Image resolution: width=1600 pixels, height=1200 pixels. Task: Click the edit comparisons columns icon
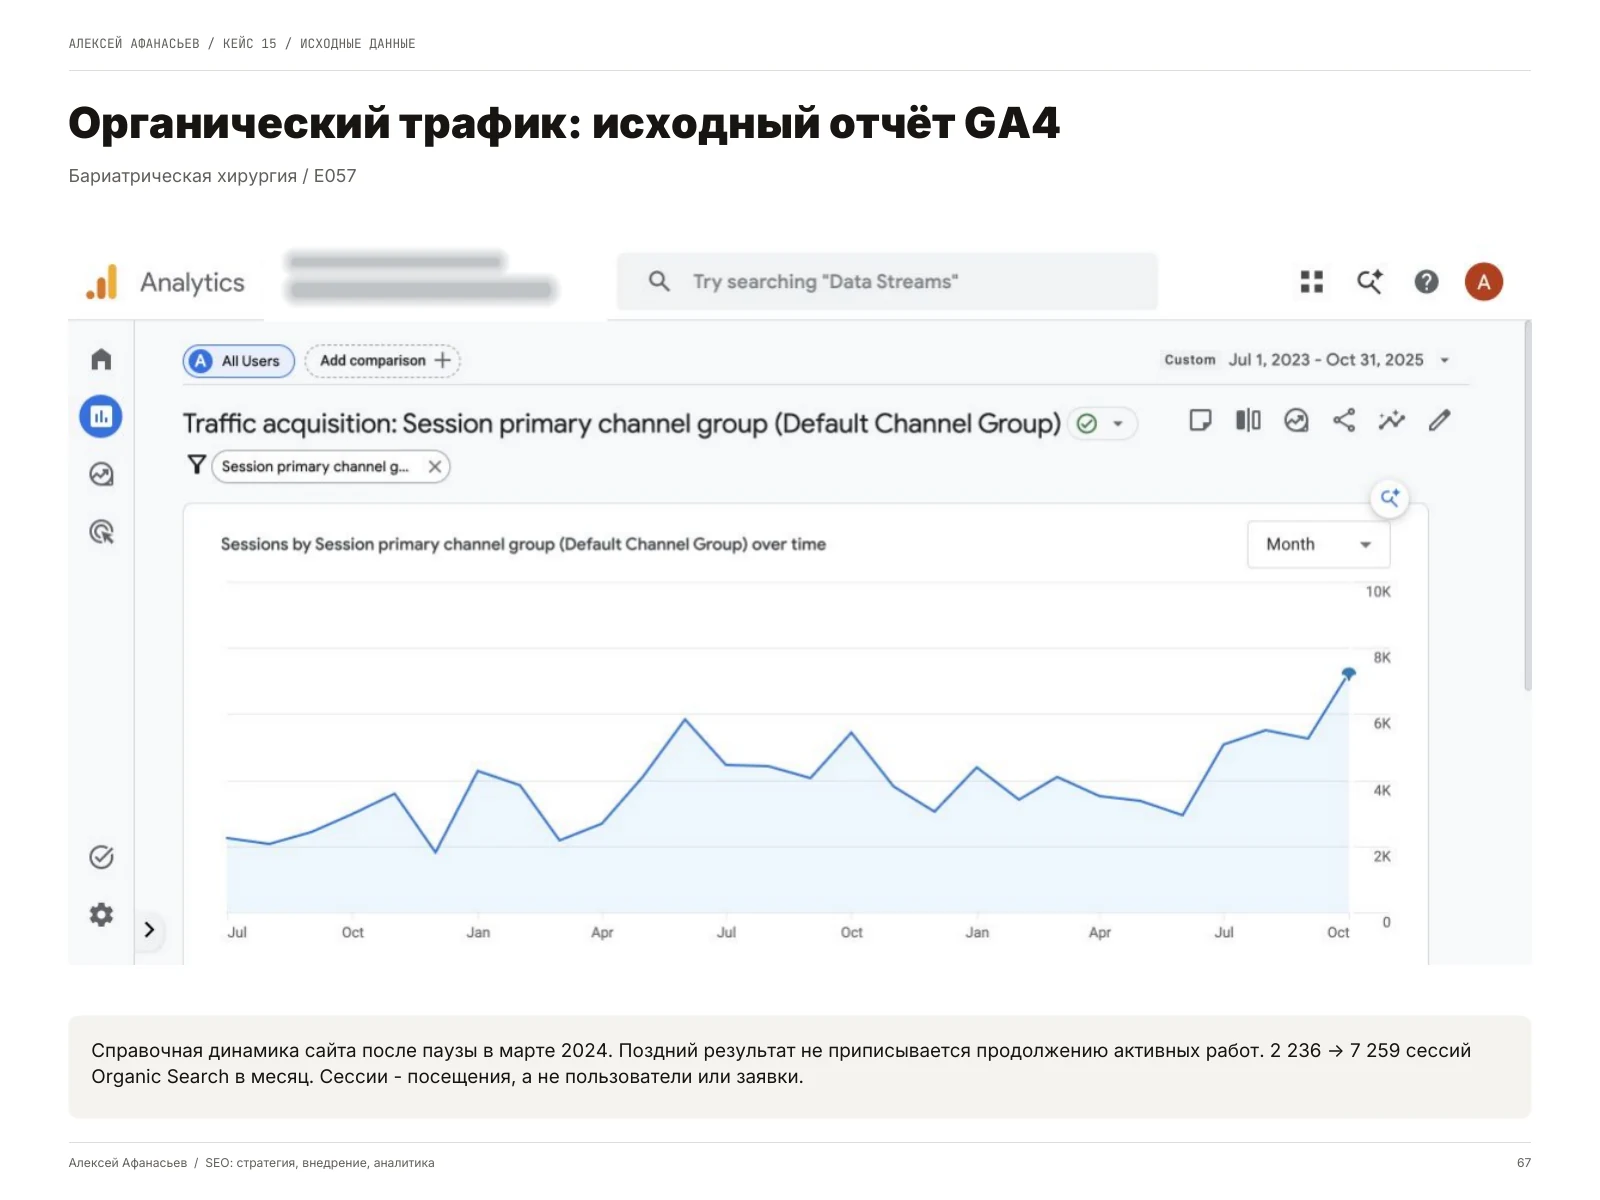tap(1248, 420)
